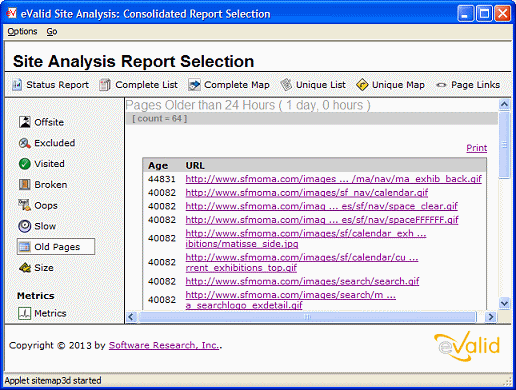
Task: Select the Visited report label
Action: pos(49,164)
